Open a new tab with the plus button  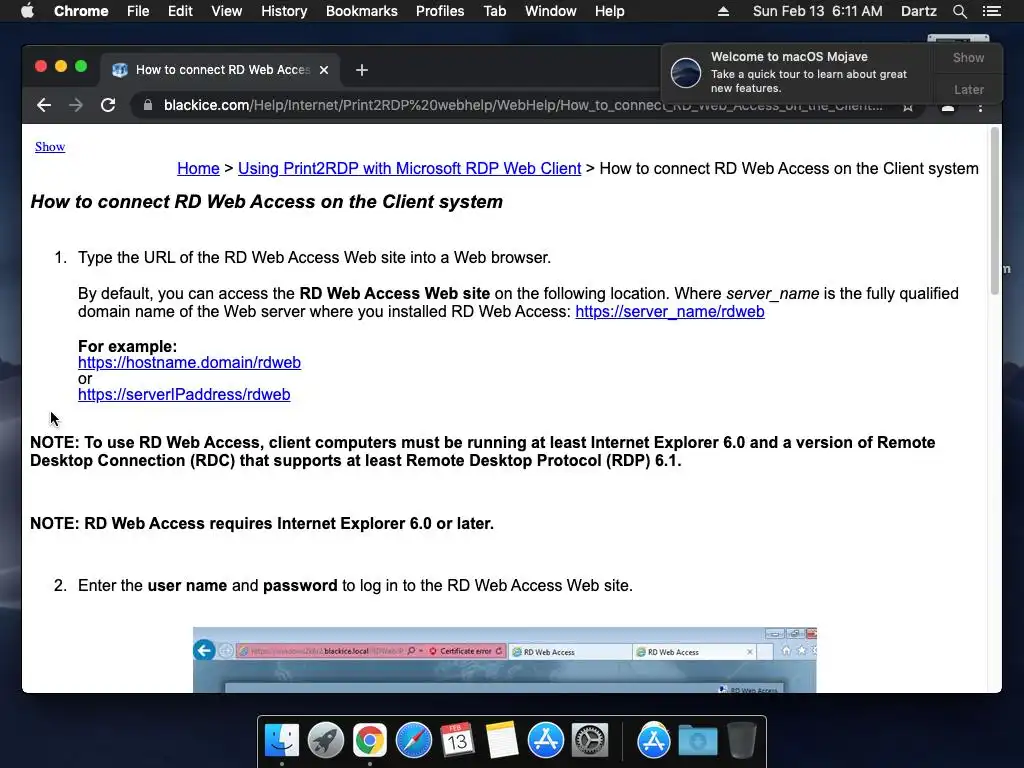[x=362, y=70]
